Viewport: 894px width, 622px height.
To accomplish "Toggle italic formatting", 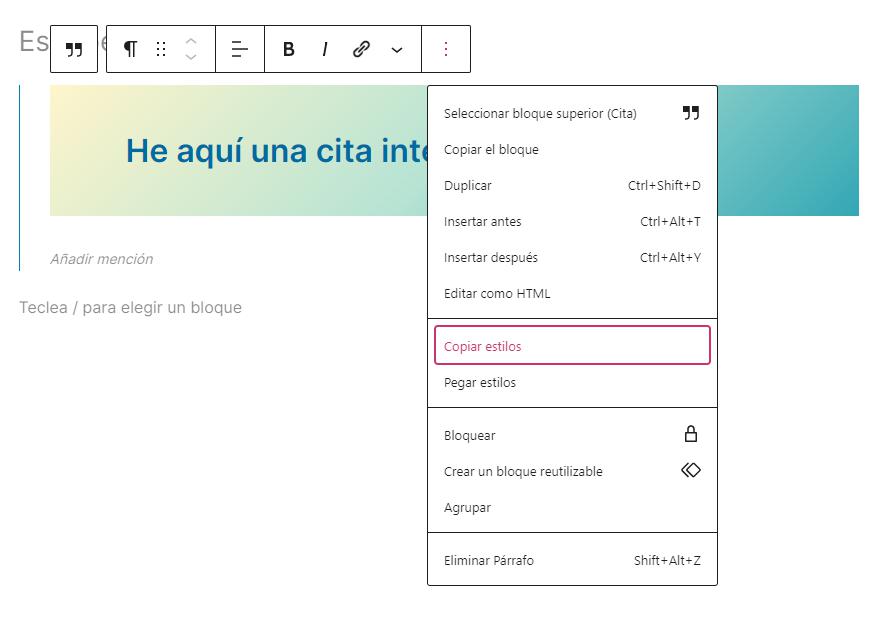I will (x=325, y=49).
